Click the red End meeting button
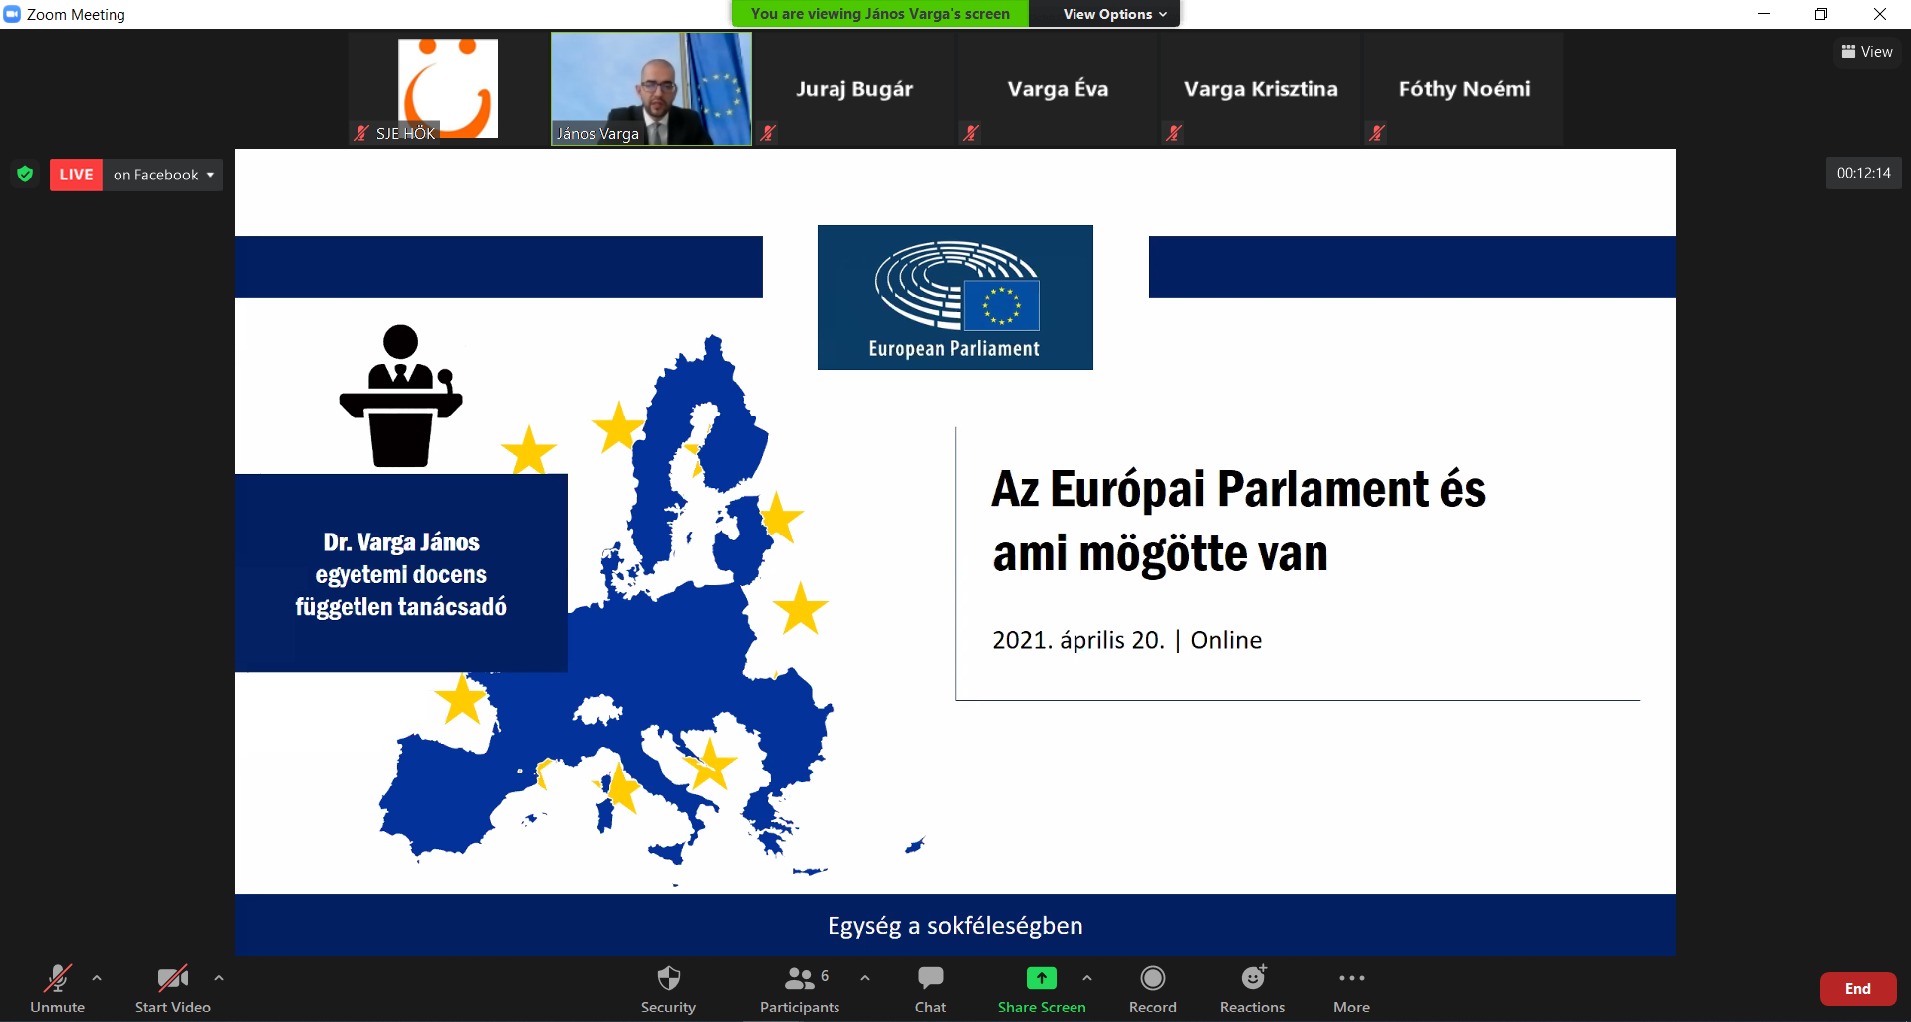This screenshot has width=1911, height=1022. 1857,989
